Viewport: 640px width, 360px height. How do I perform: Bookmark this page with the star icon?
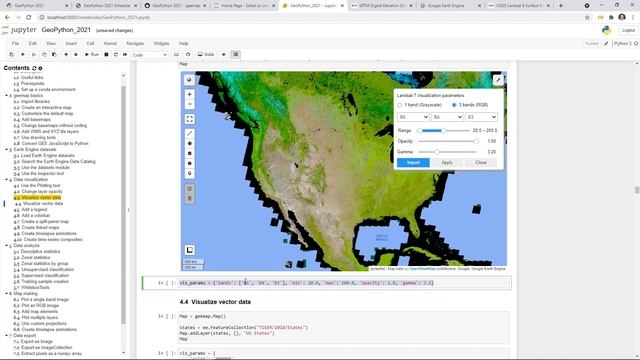(587, 18)
